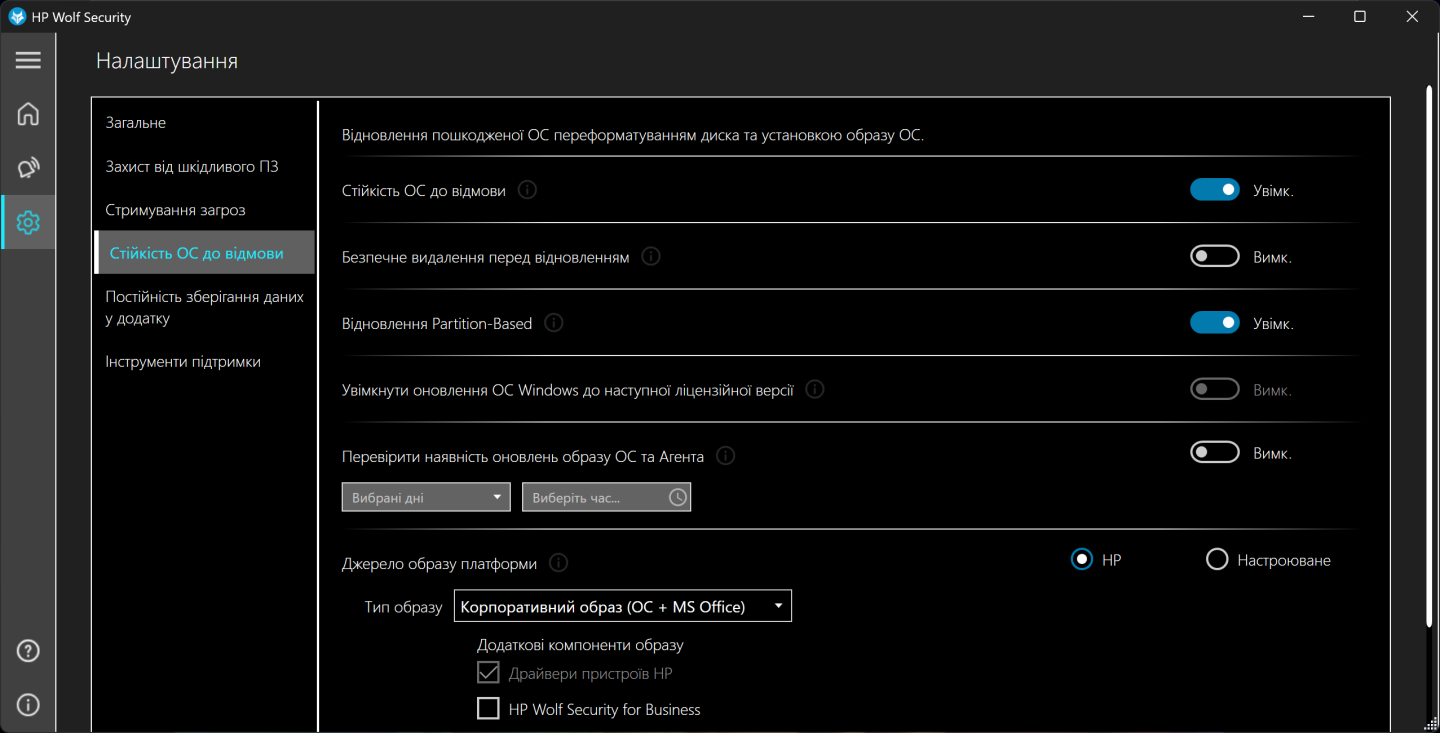
Task: Select the Настроюване radio option
Action: pyautogui.click(x=1217, y=560)
